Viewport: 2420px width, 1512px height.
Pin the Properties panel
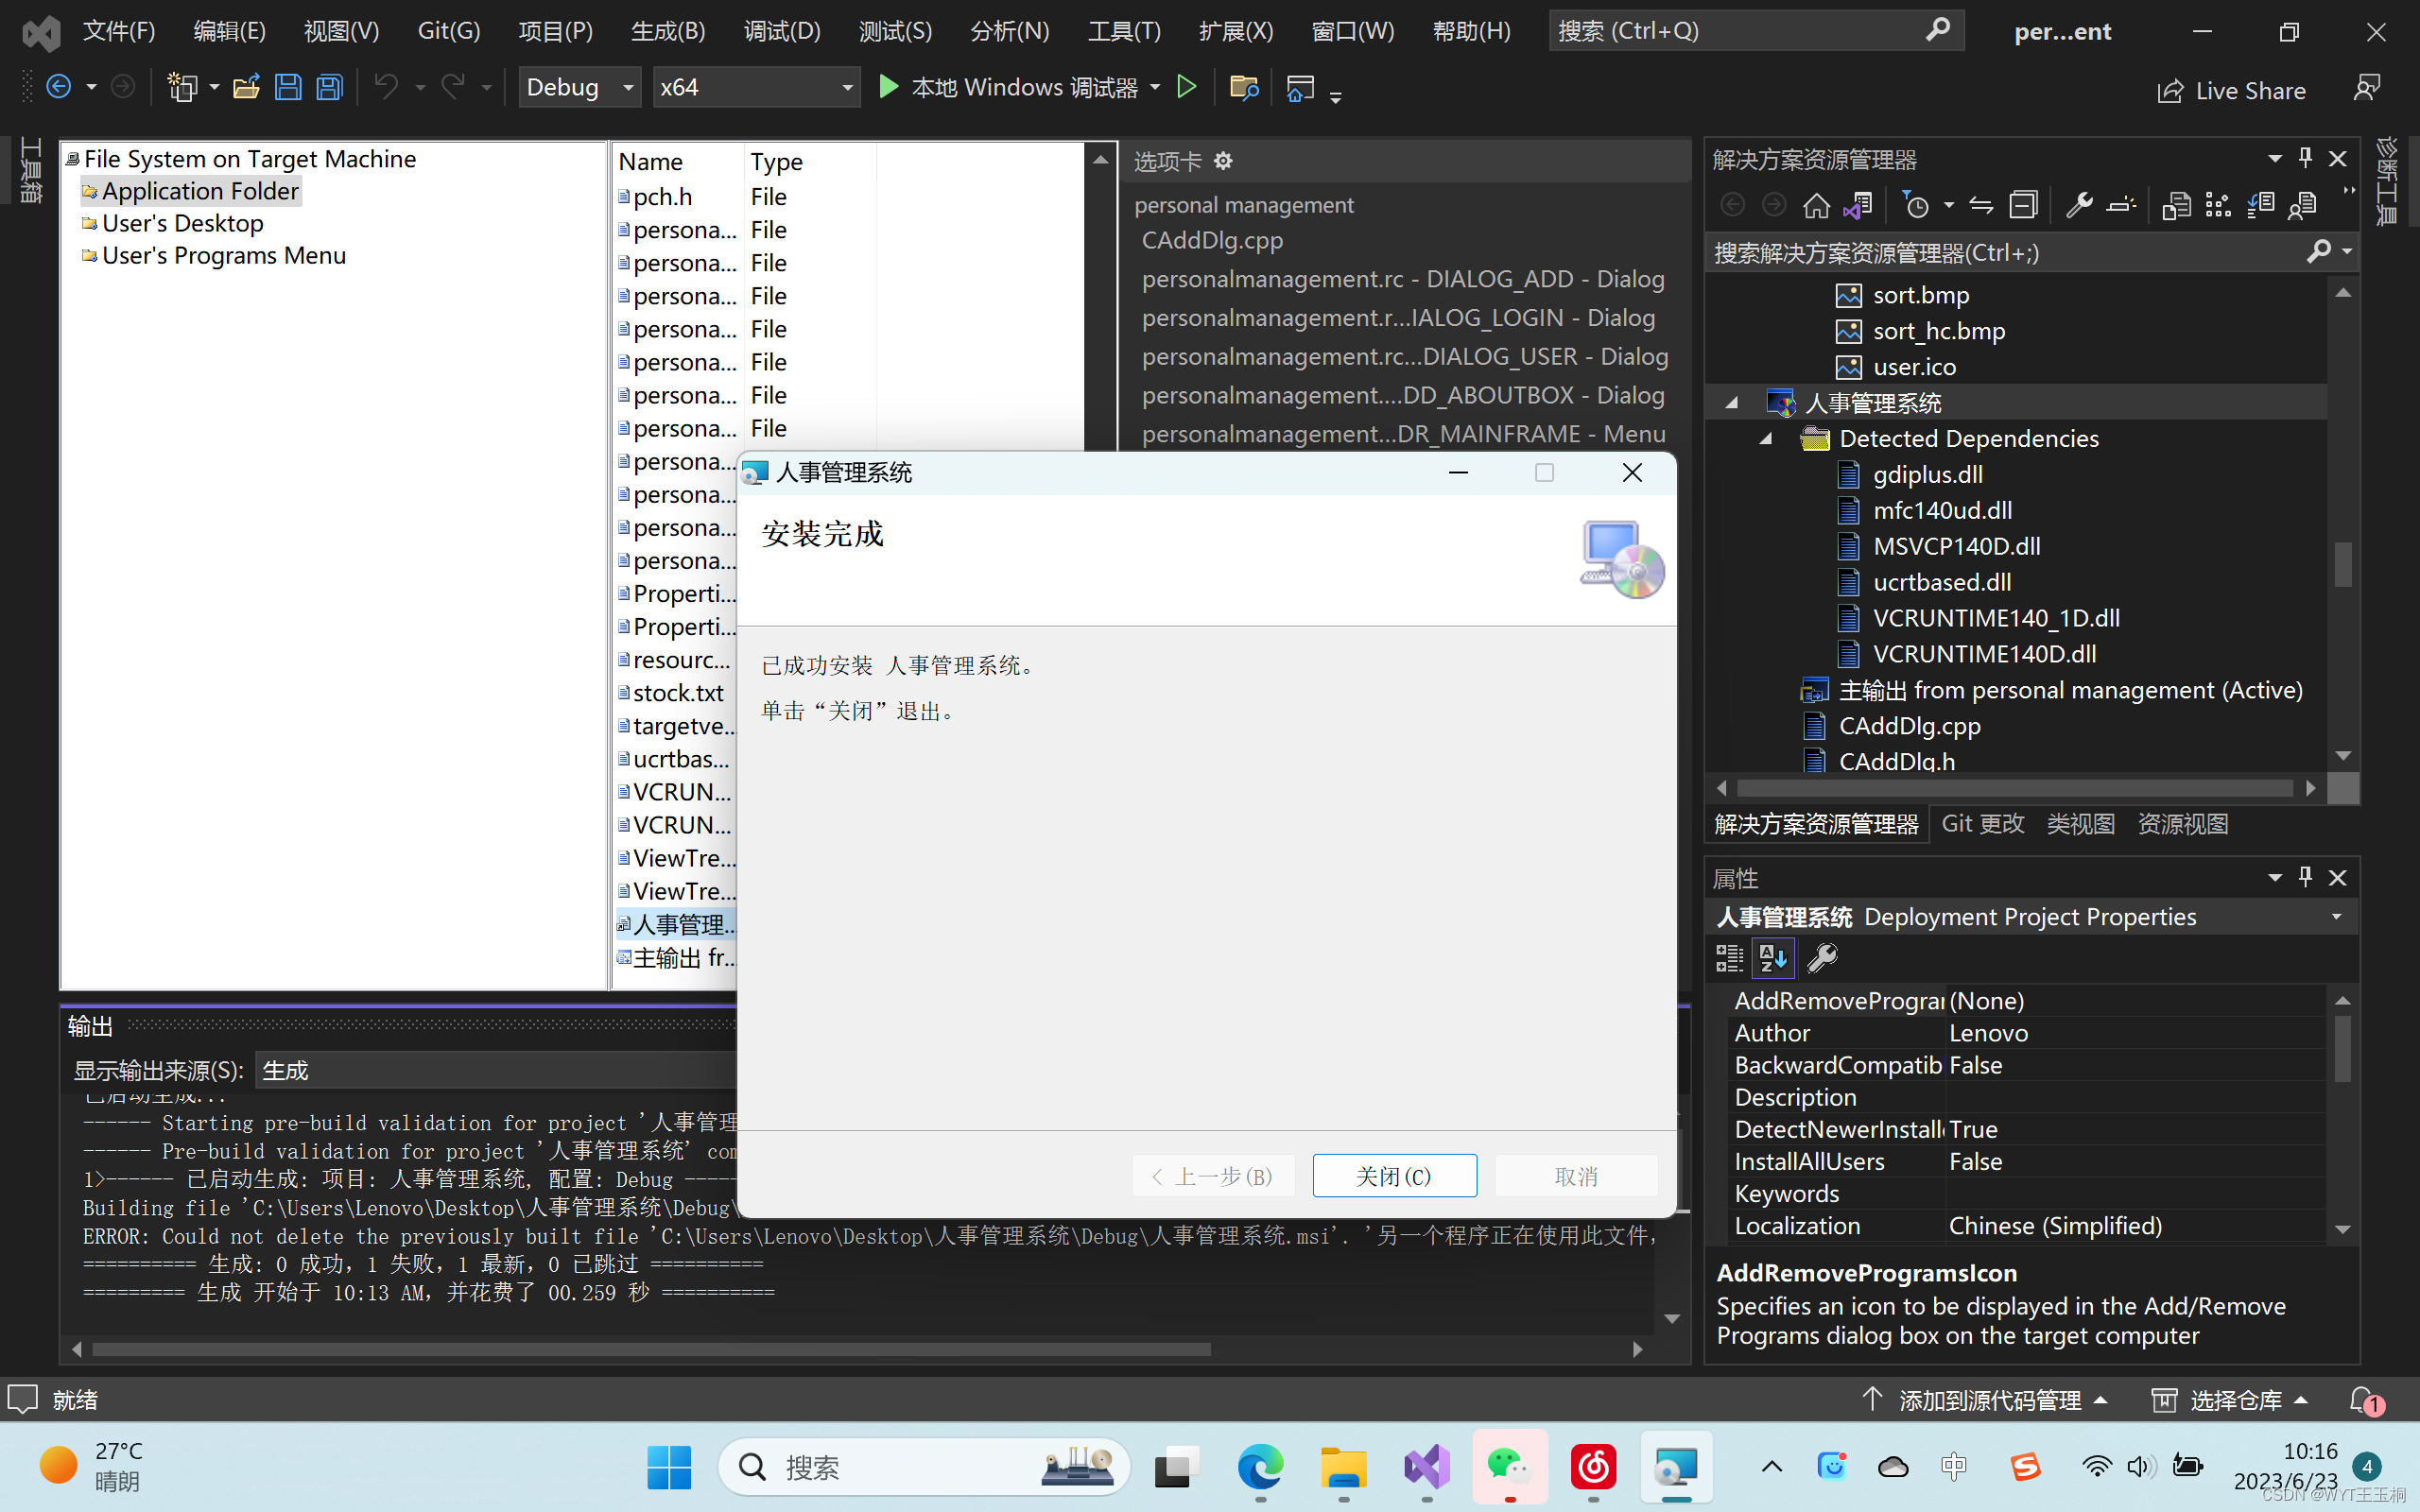2304,877
